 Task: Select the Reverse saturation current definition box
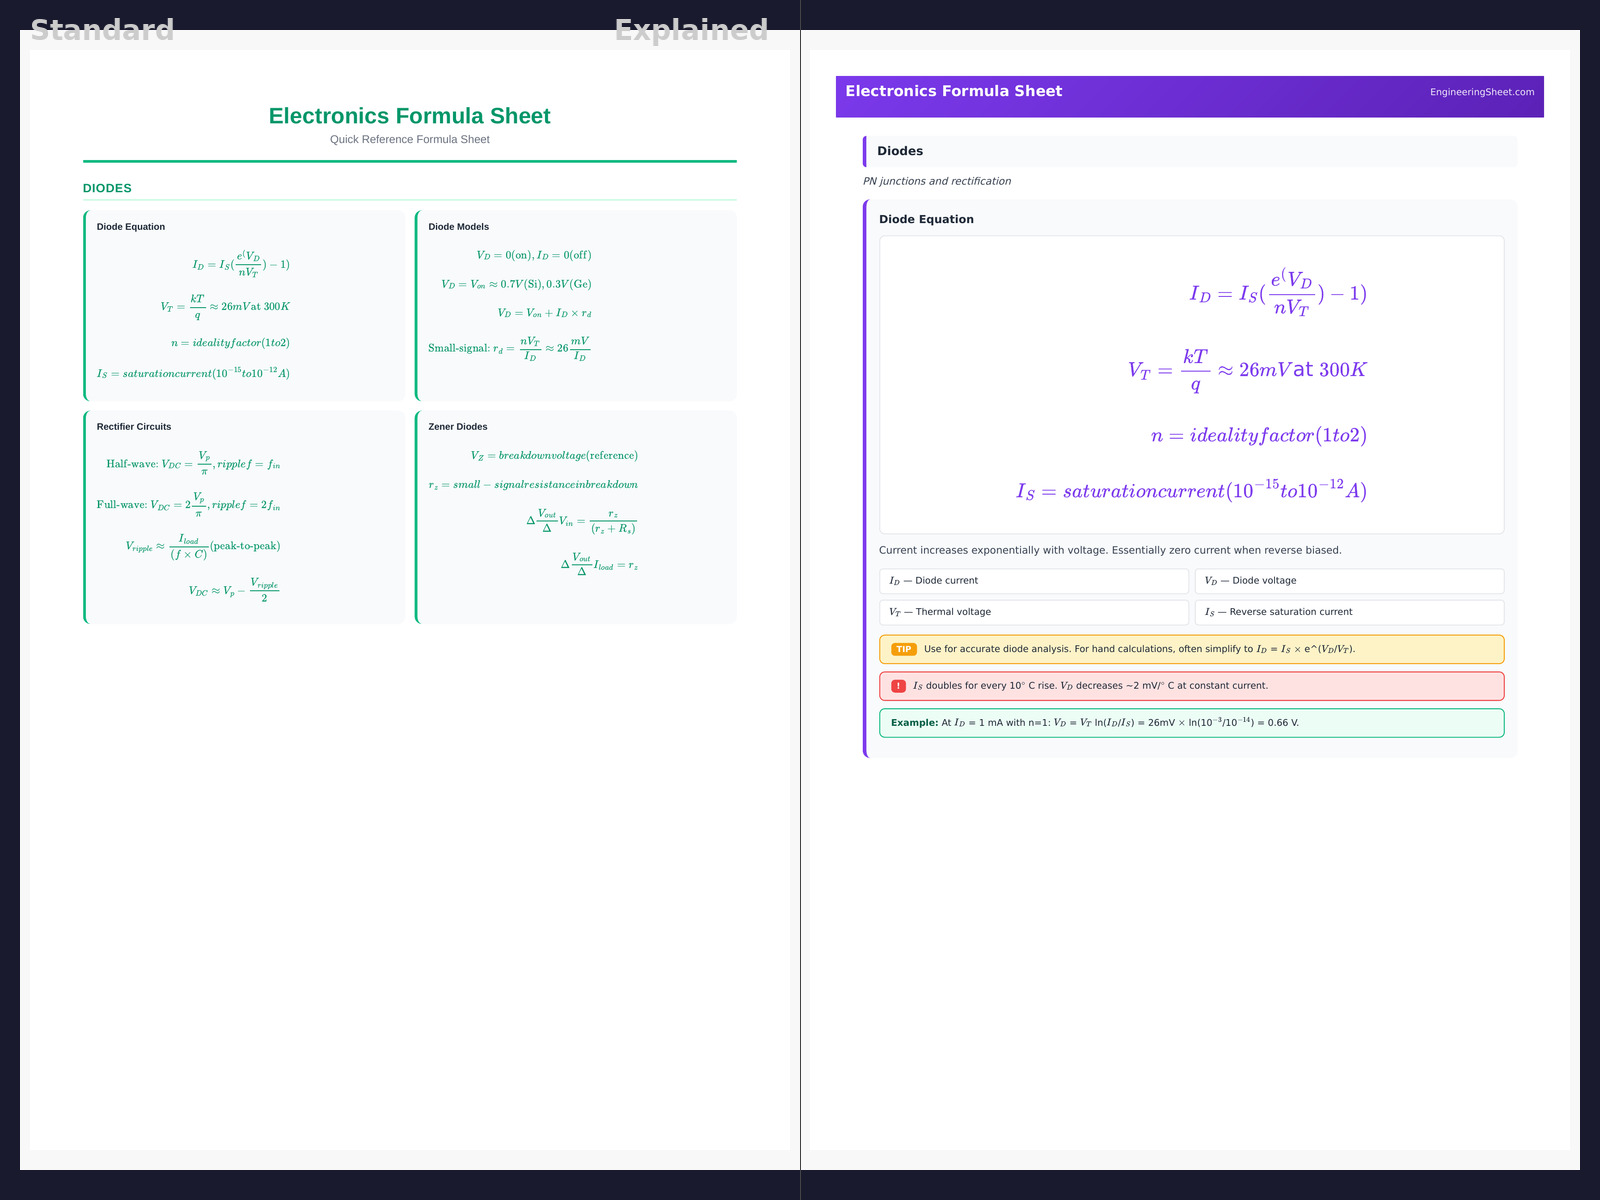point(1348,612)
